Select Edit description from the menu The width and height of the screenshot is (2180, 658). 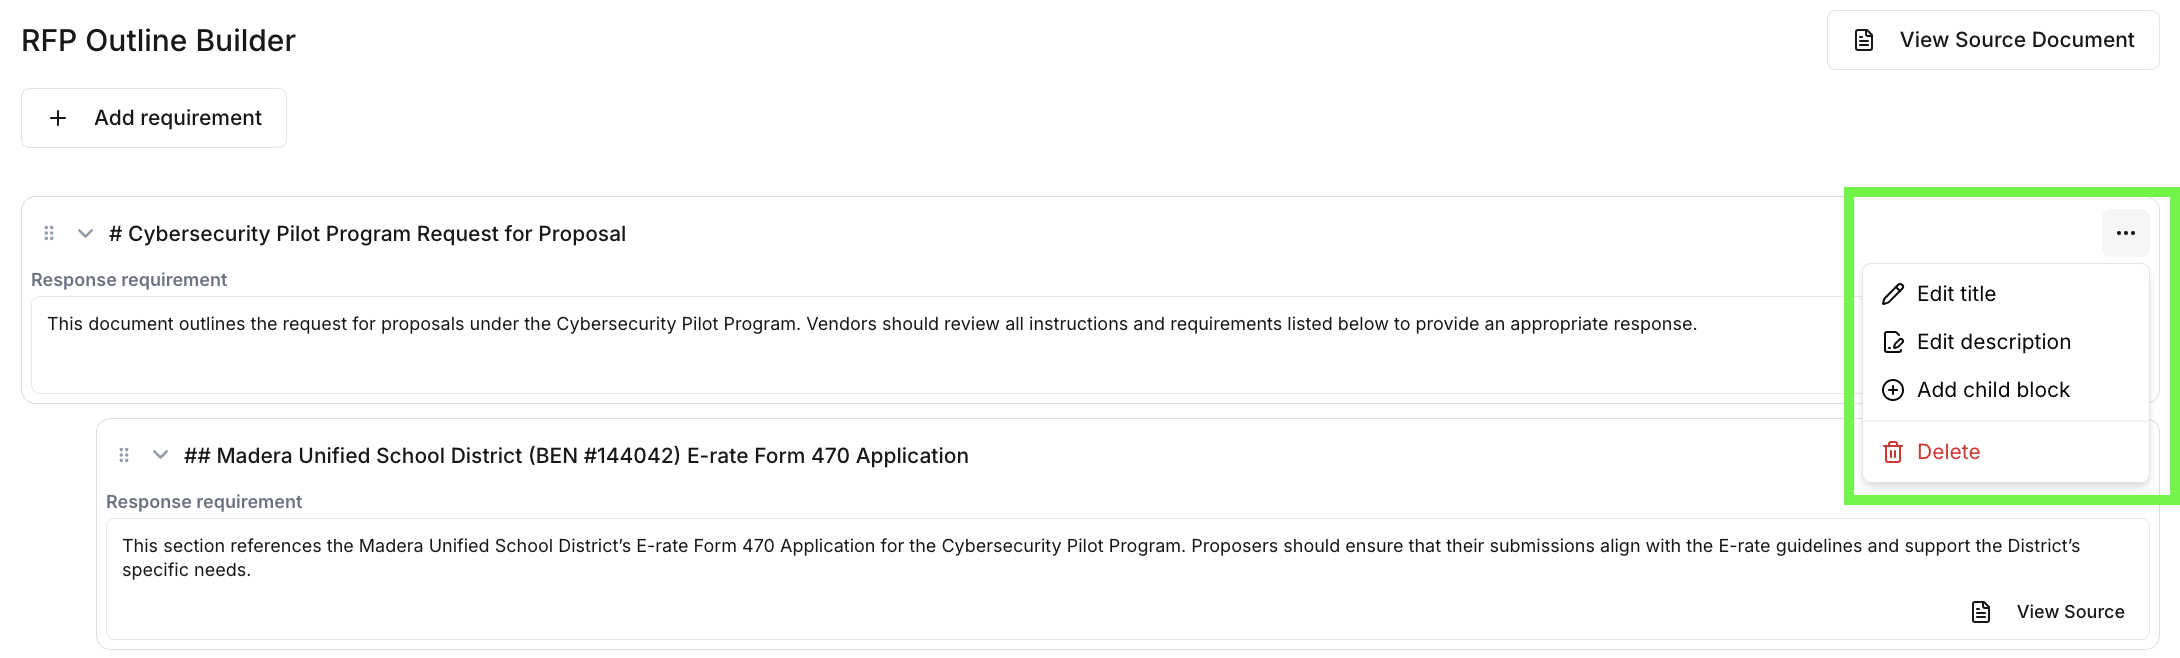[x=1994, y=341]
